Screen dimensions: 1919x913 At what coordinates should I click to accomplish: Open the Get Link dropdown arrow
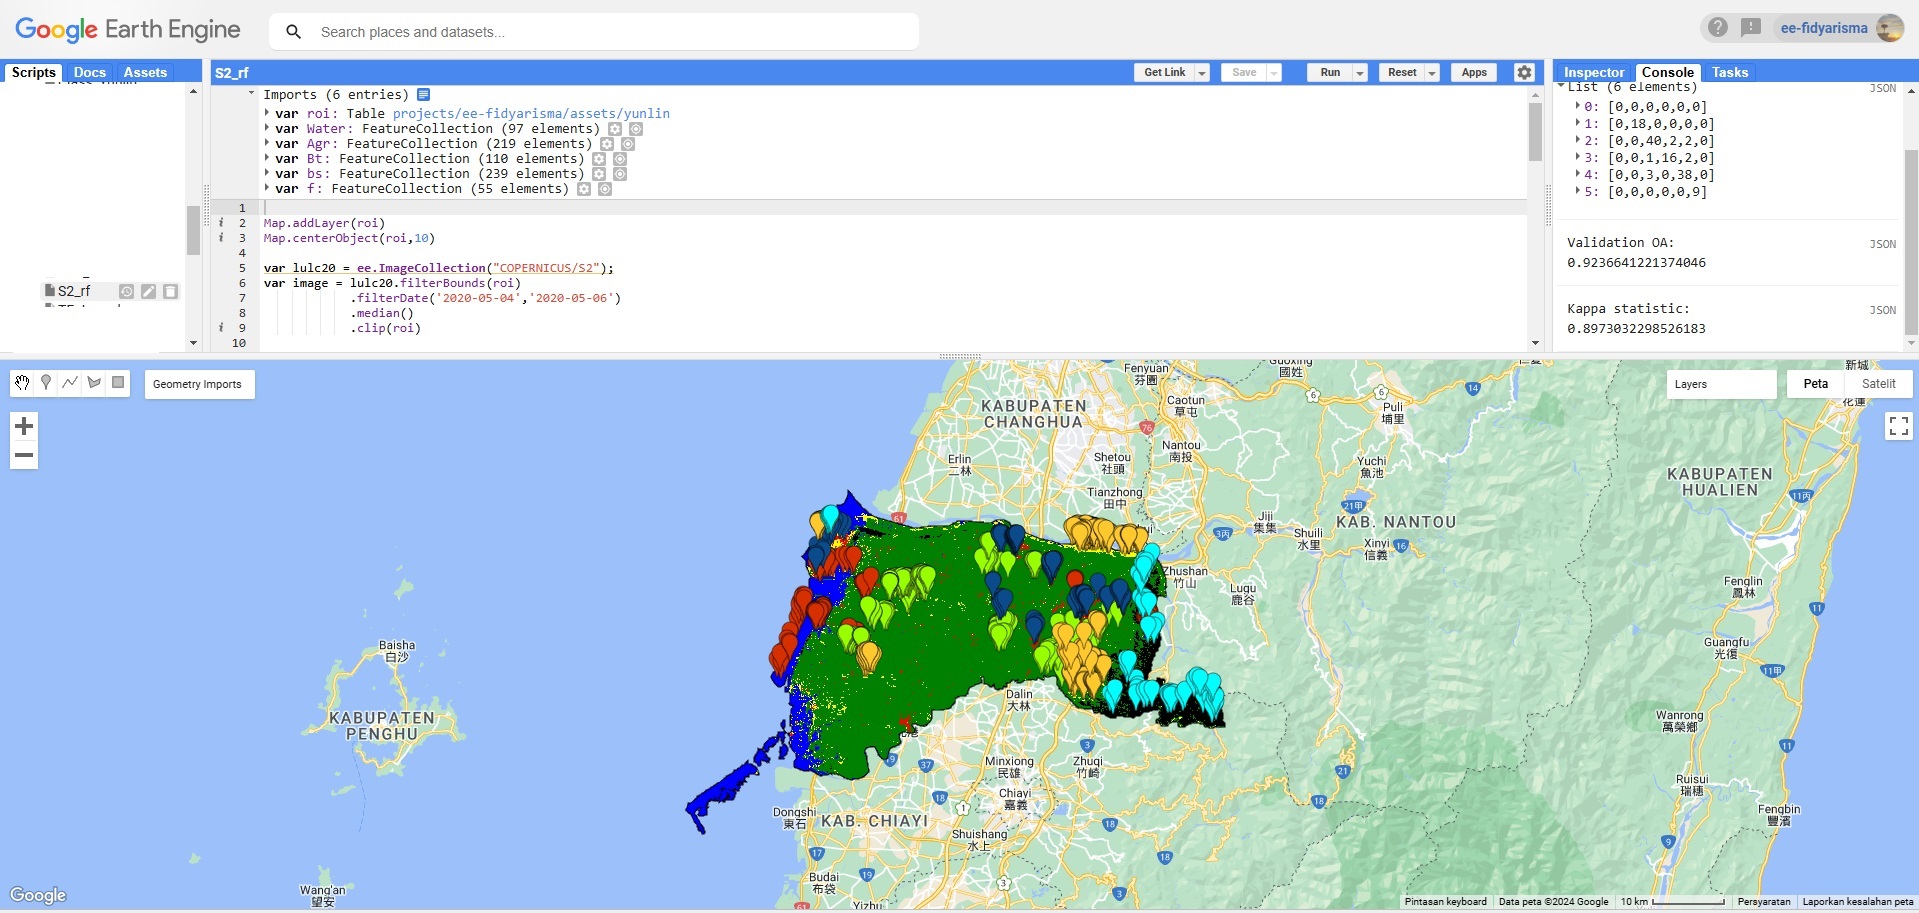click(1202, 73)
